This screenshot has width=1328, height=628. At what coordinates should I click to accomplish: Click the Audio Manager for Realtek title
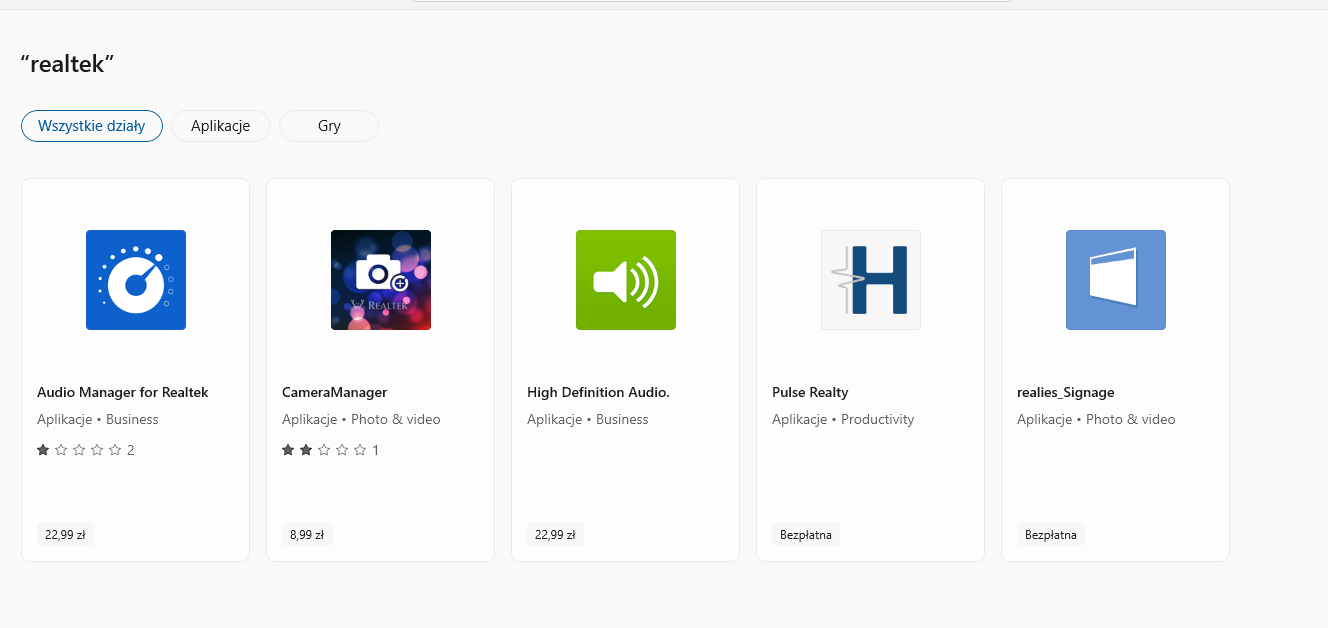(123, 392)
